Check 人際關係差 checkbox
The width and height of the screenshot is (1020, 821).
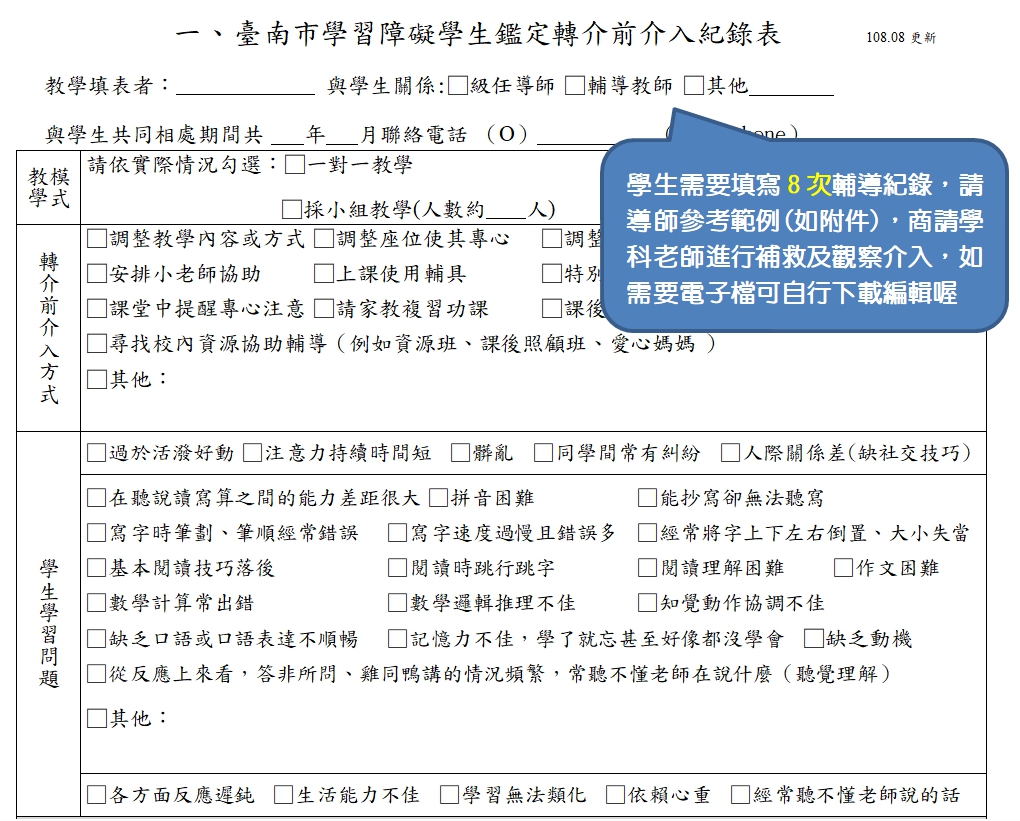[x=731, y=453]
